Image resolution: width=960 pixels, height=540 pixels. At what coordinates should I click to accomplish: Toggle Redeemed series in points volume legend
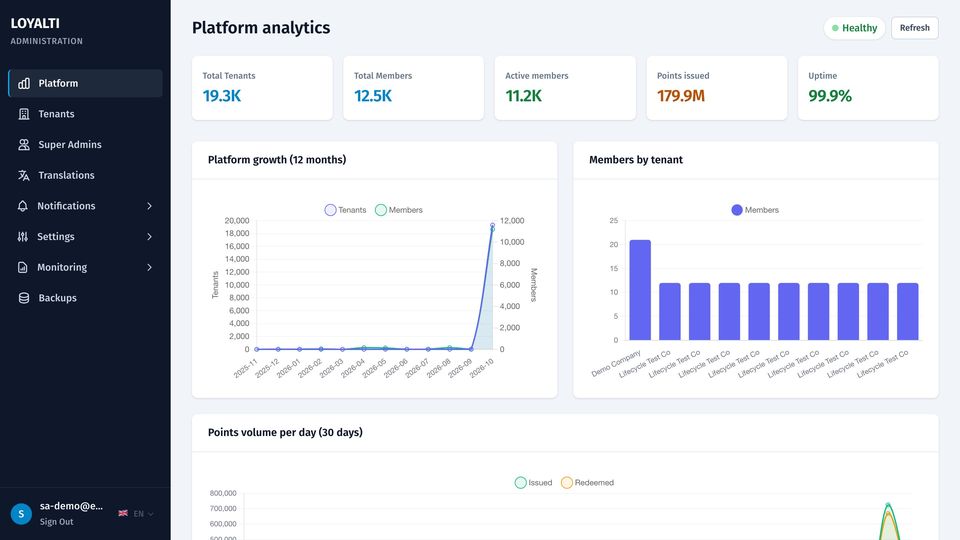tap(587, 482)
